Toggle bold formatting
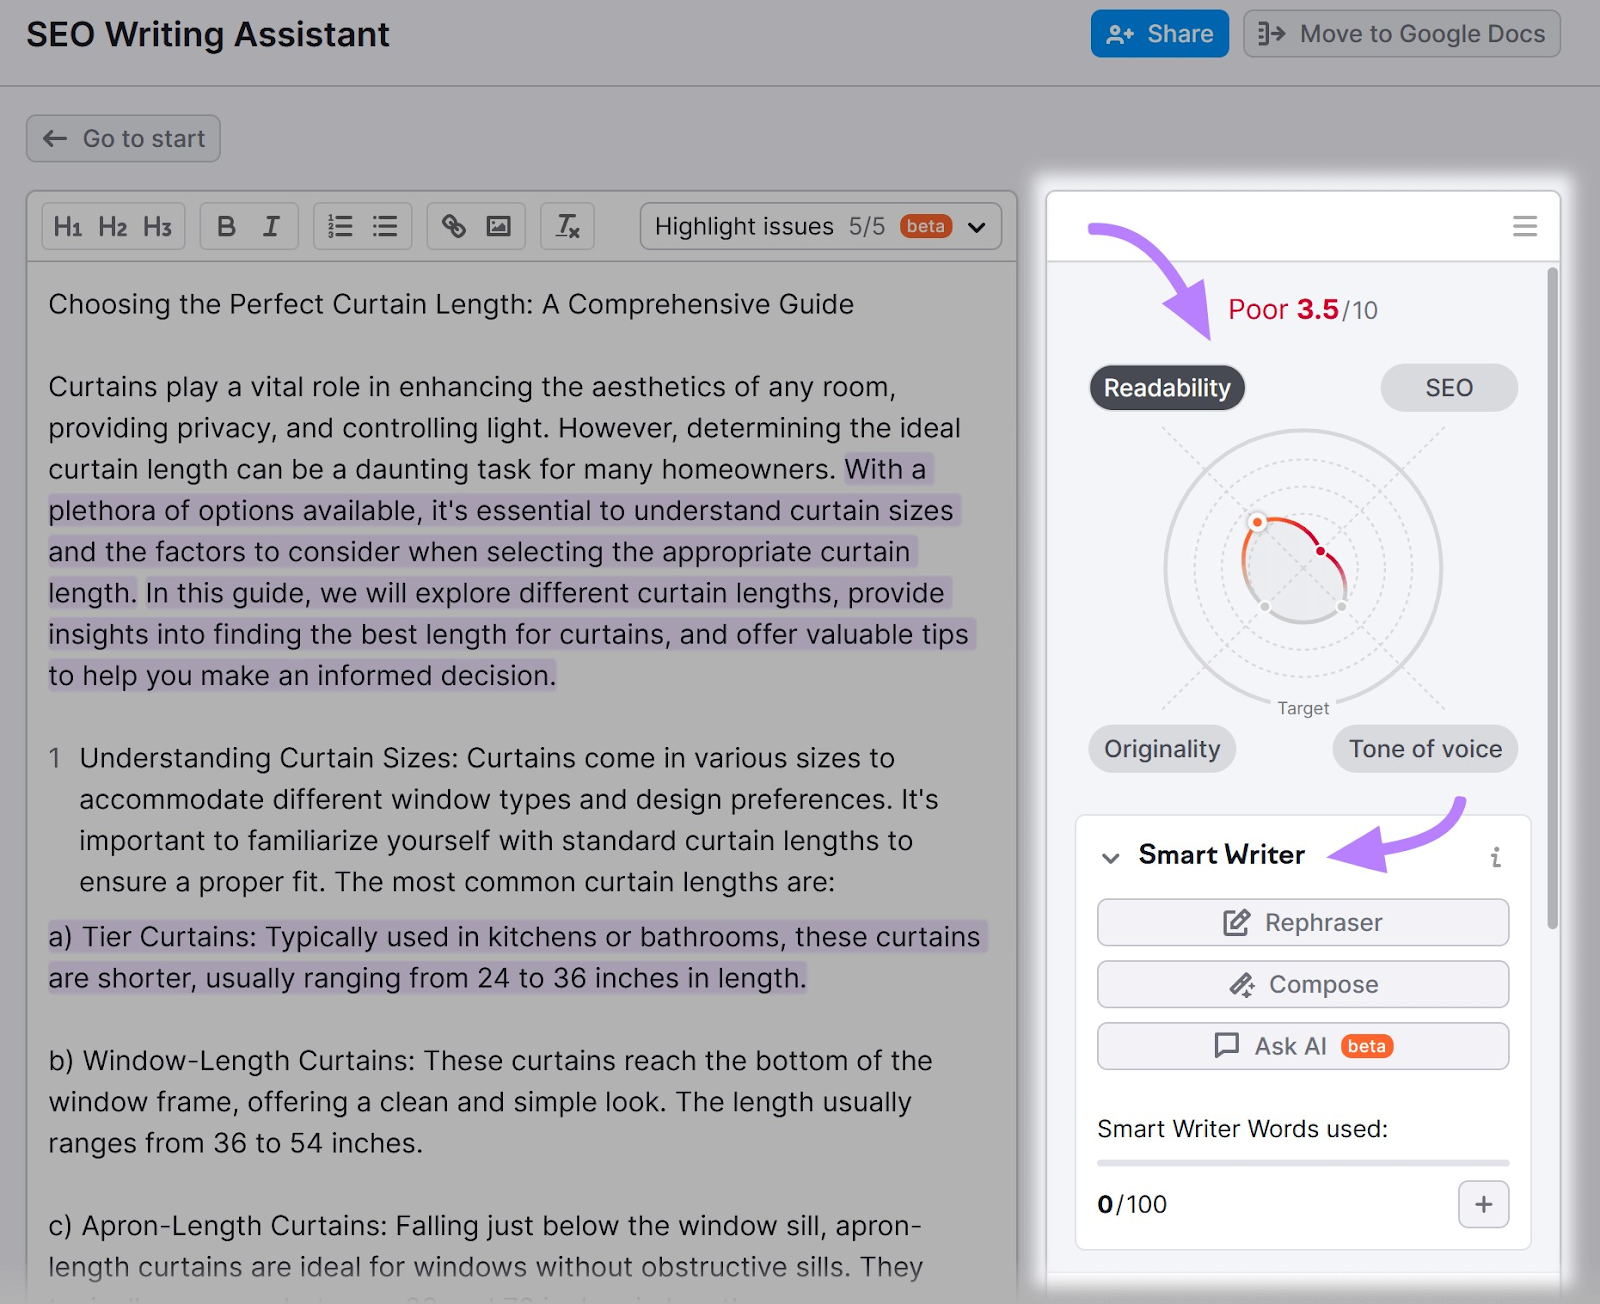 tap(227, 227)
